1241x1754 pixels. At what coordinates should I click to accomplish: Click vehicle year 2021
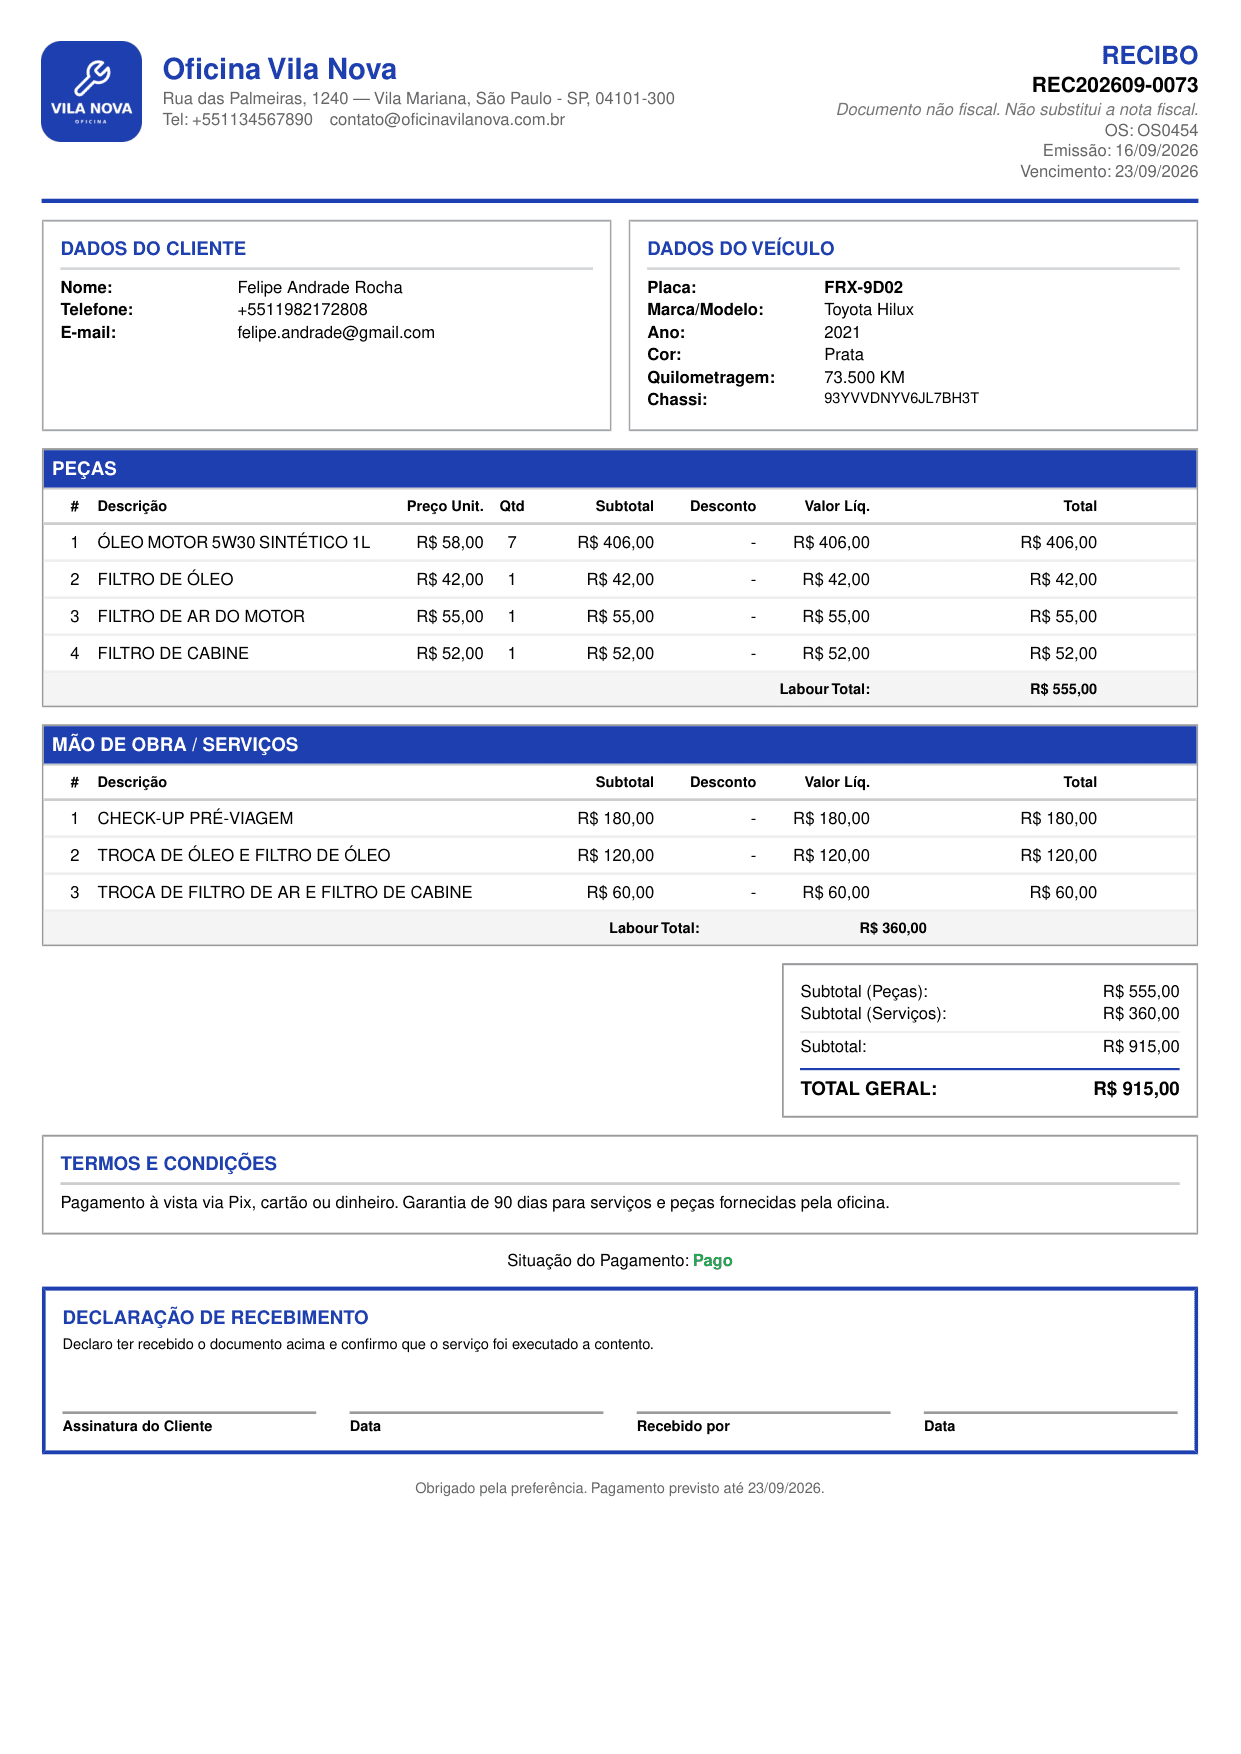842,332
